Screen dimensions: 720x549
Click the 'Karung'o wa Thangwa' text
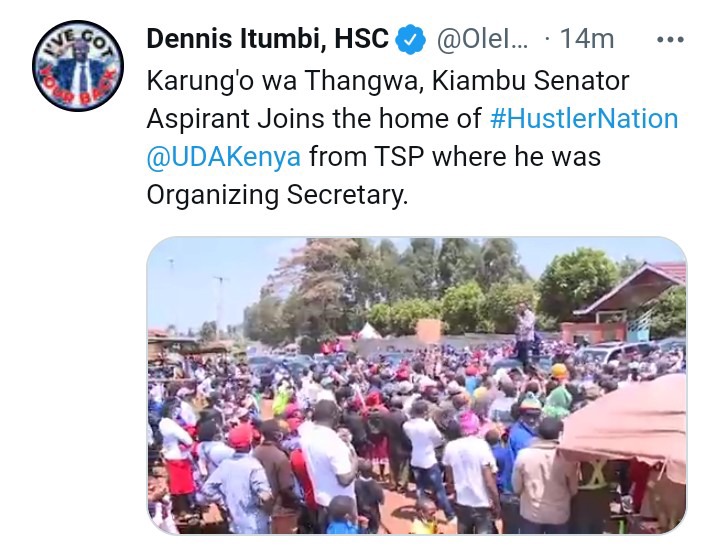tap(285, 81)
